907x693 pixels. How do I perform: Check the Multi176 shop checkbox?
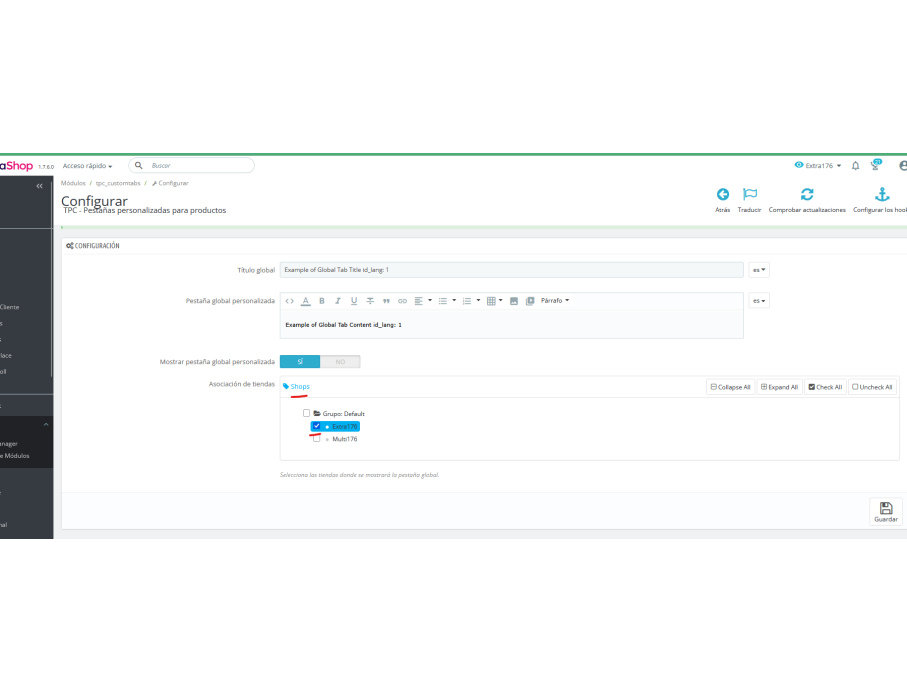(316, 438)
